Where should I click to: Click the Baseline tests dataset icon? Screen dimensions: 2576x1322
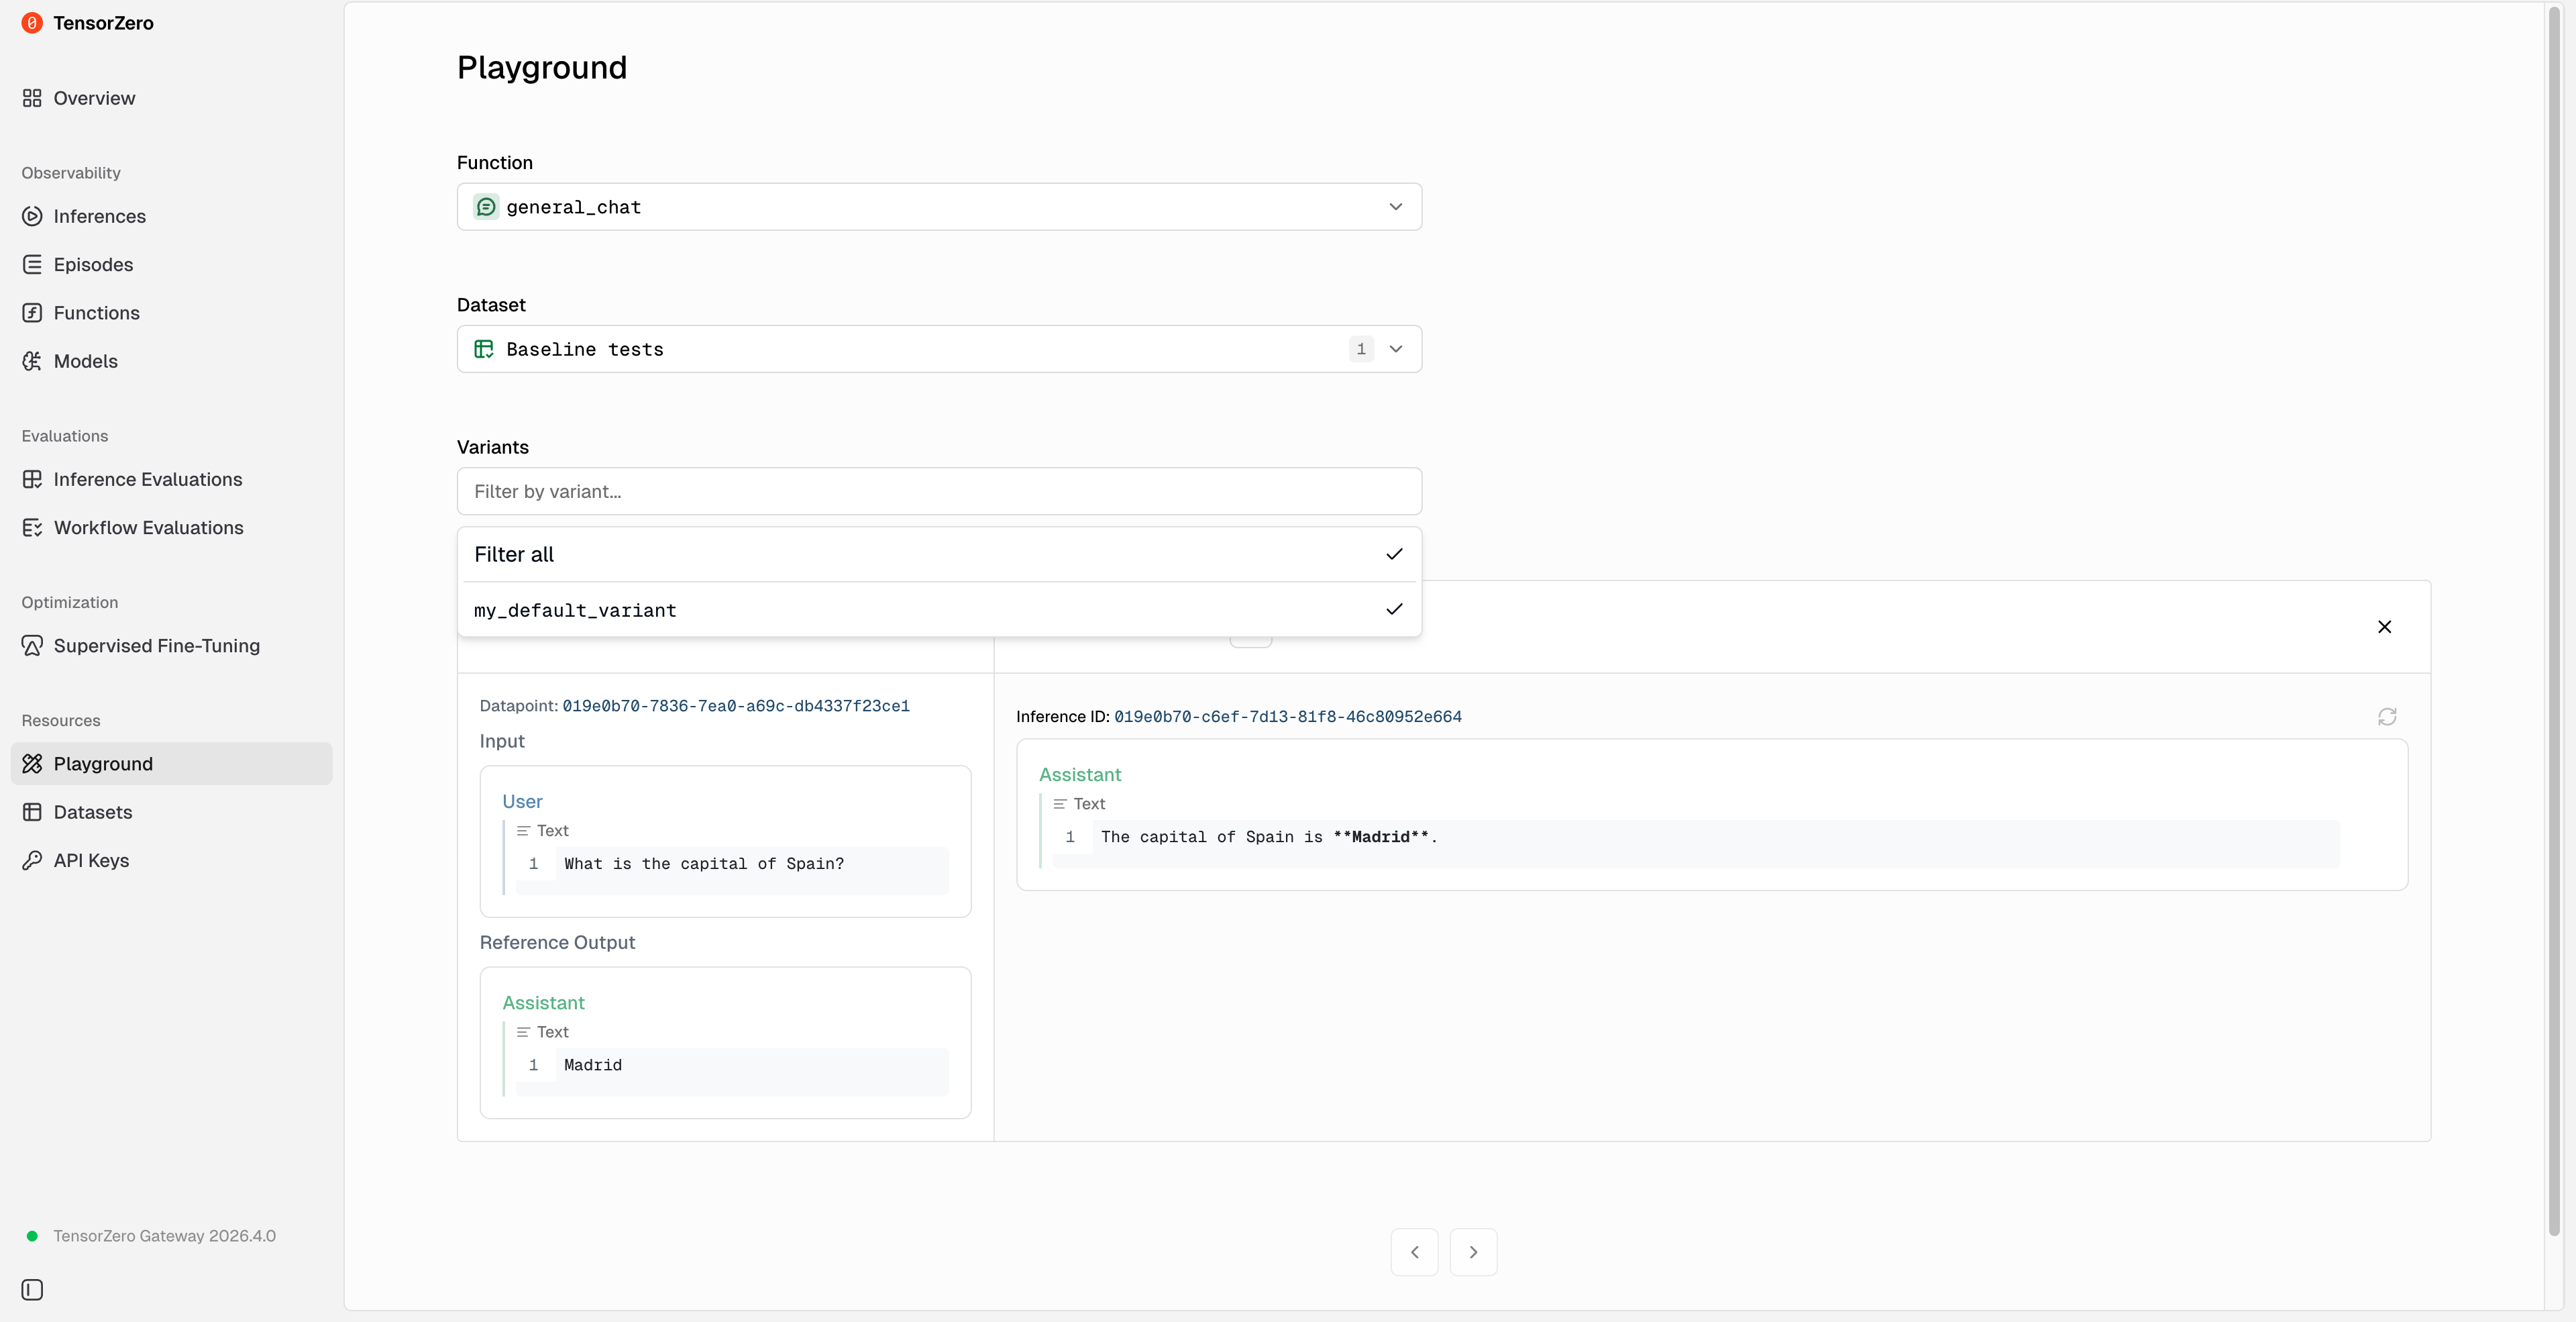[x=484, y=349]
